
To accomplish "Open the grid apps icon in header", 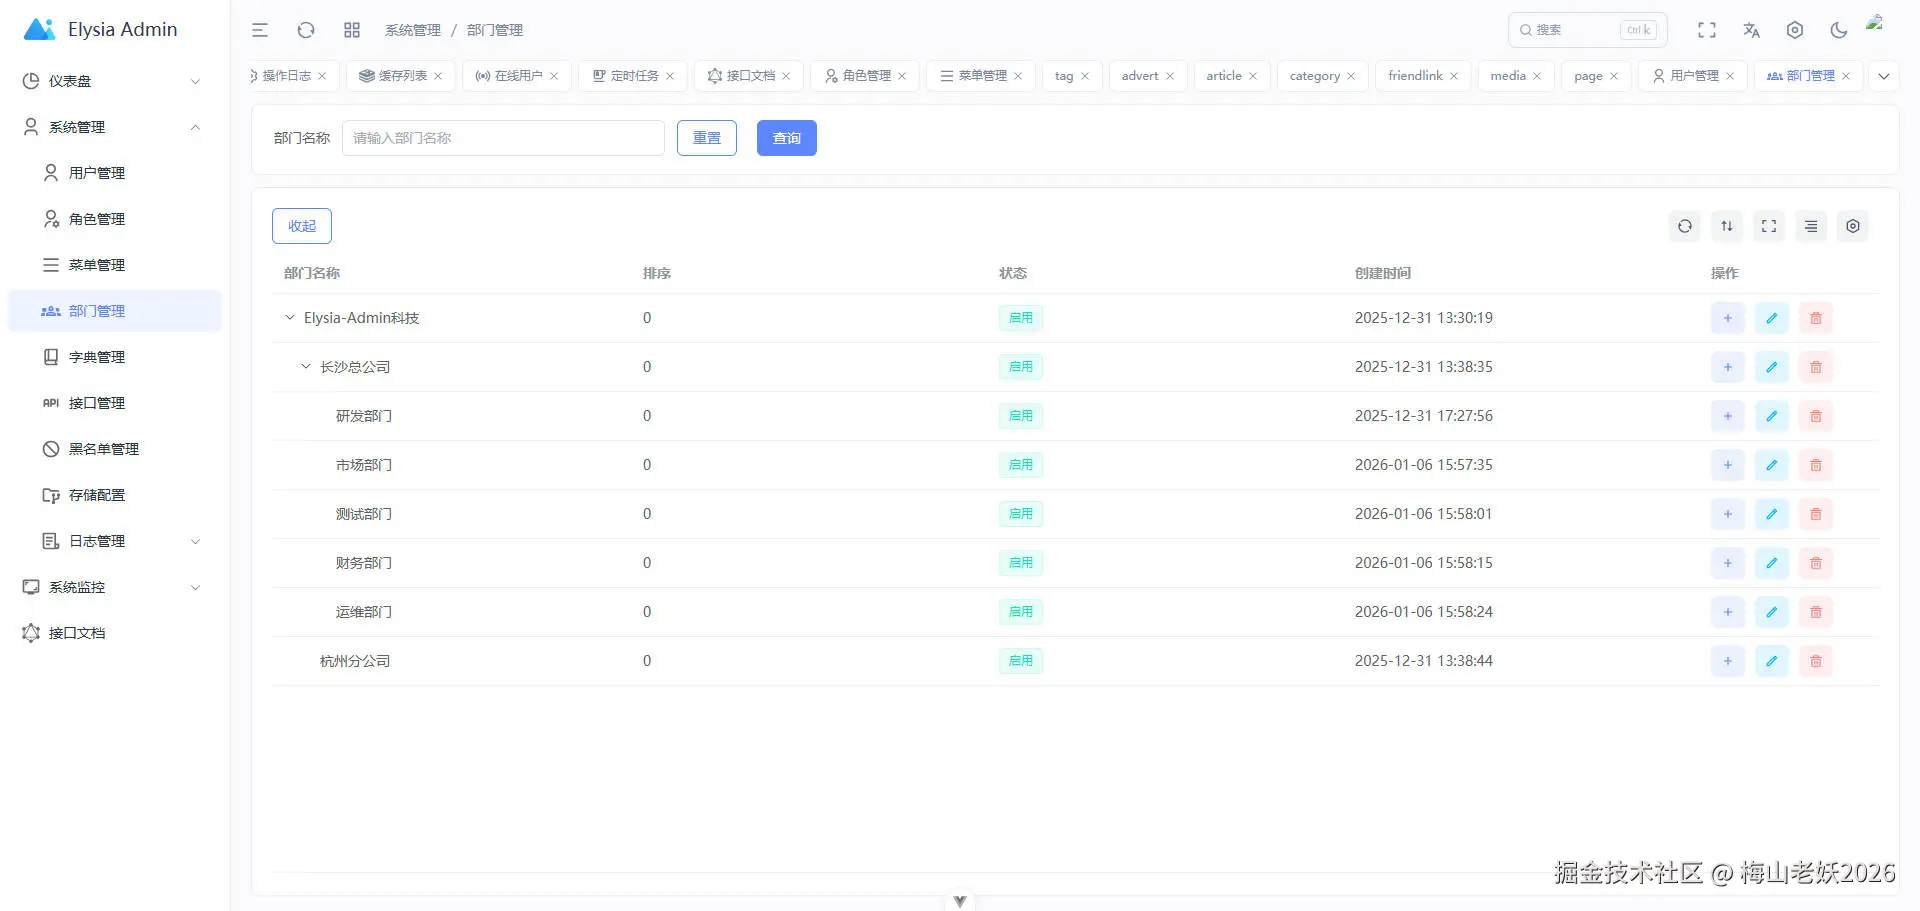I will pyautogui.click(x=352, y=30).
